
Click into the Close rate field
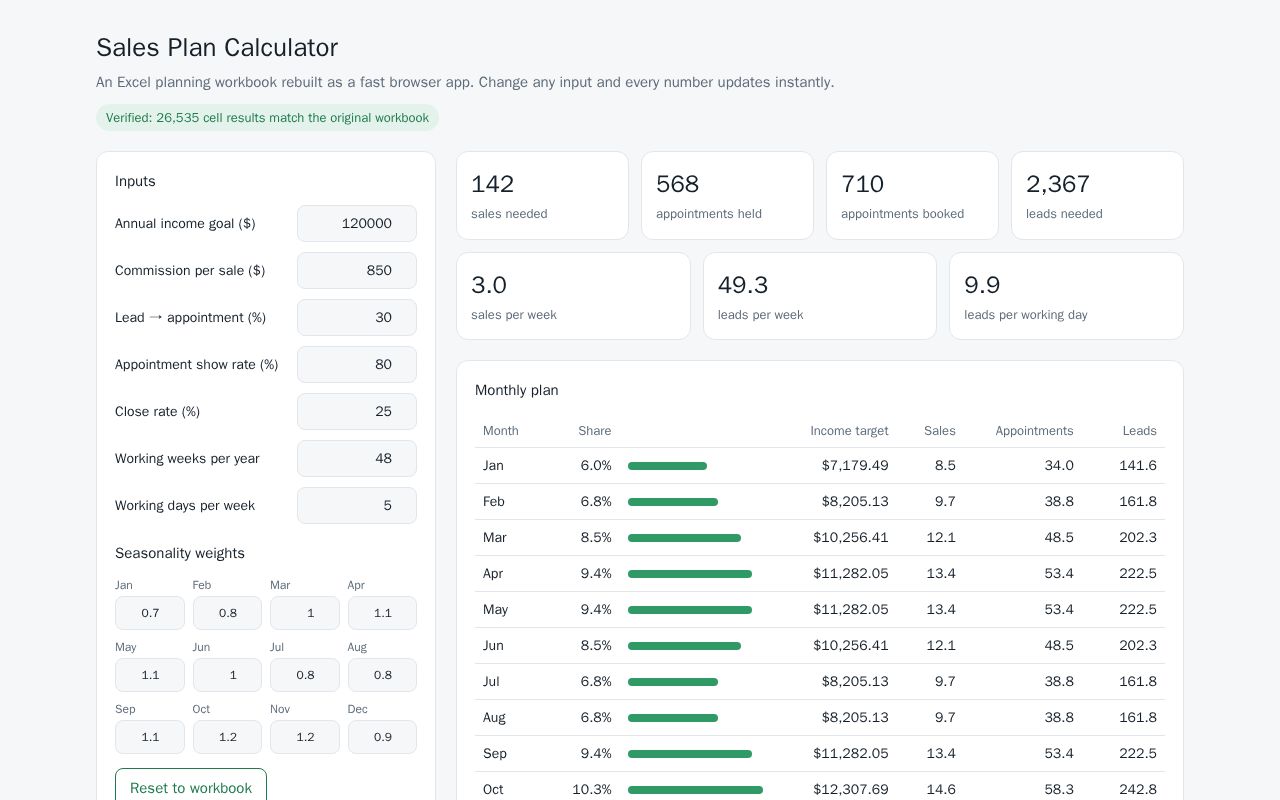(357, 411)
